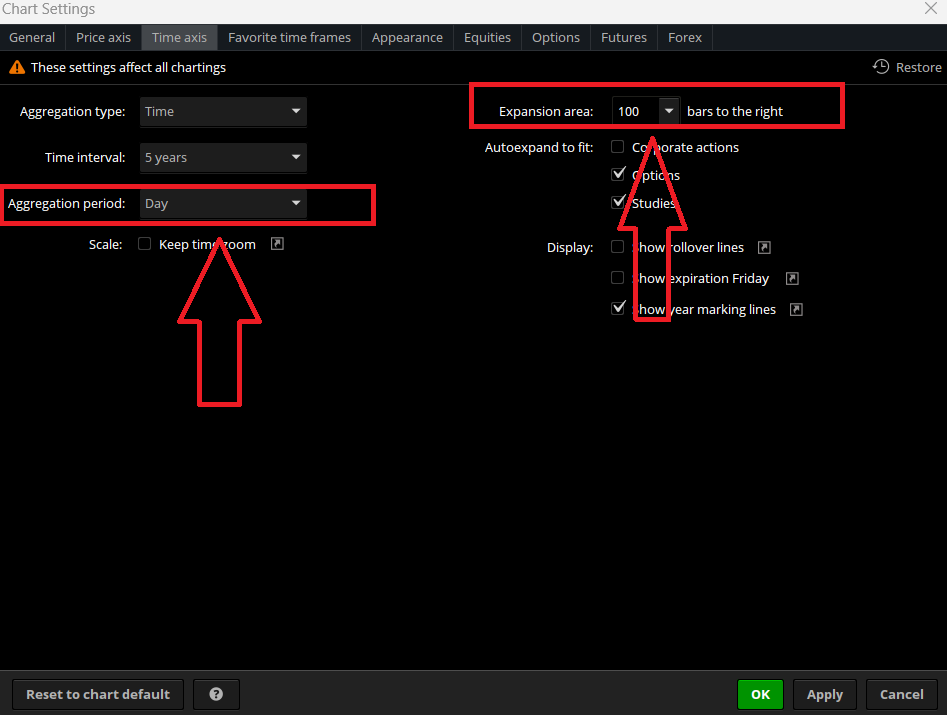Uncheck the Studies autoexpand checkbox

tap(618, 203)
